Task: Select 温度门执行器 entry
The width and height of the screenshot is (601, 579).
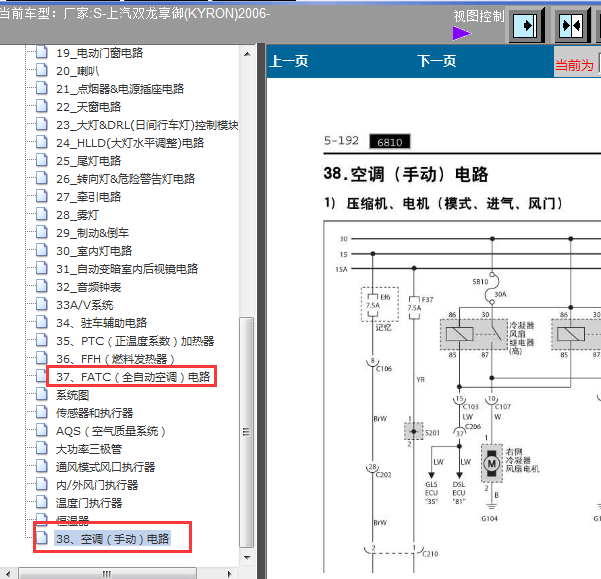Action: tap(89, 503)
